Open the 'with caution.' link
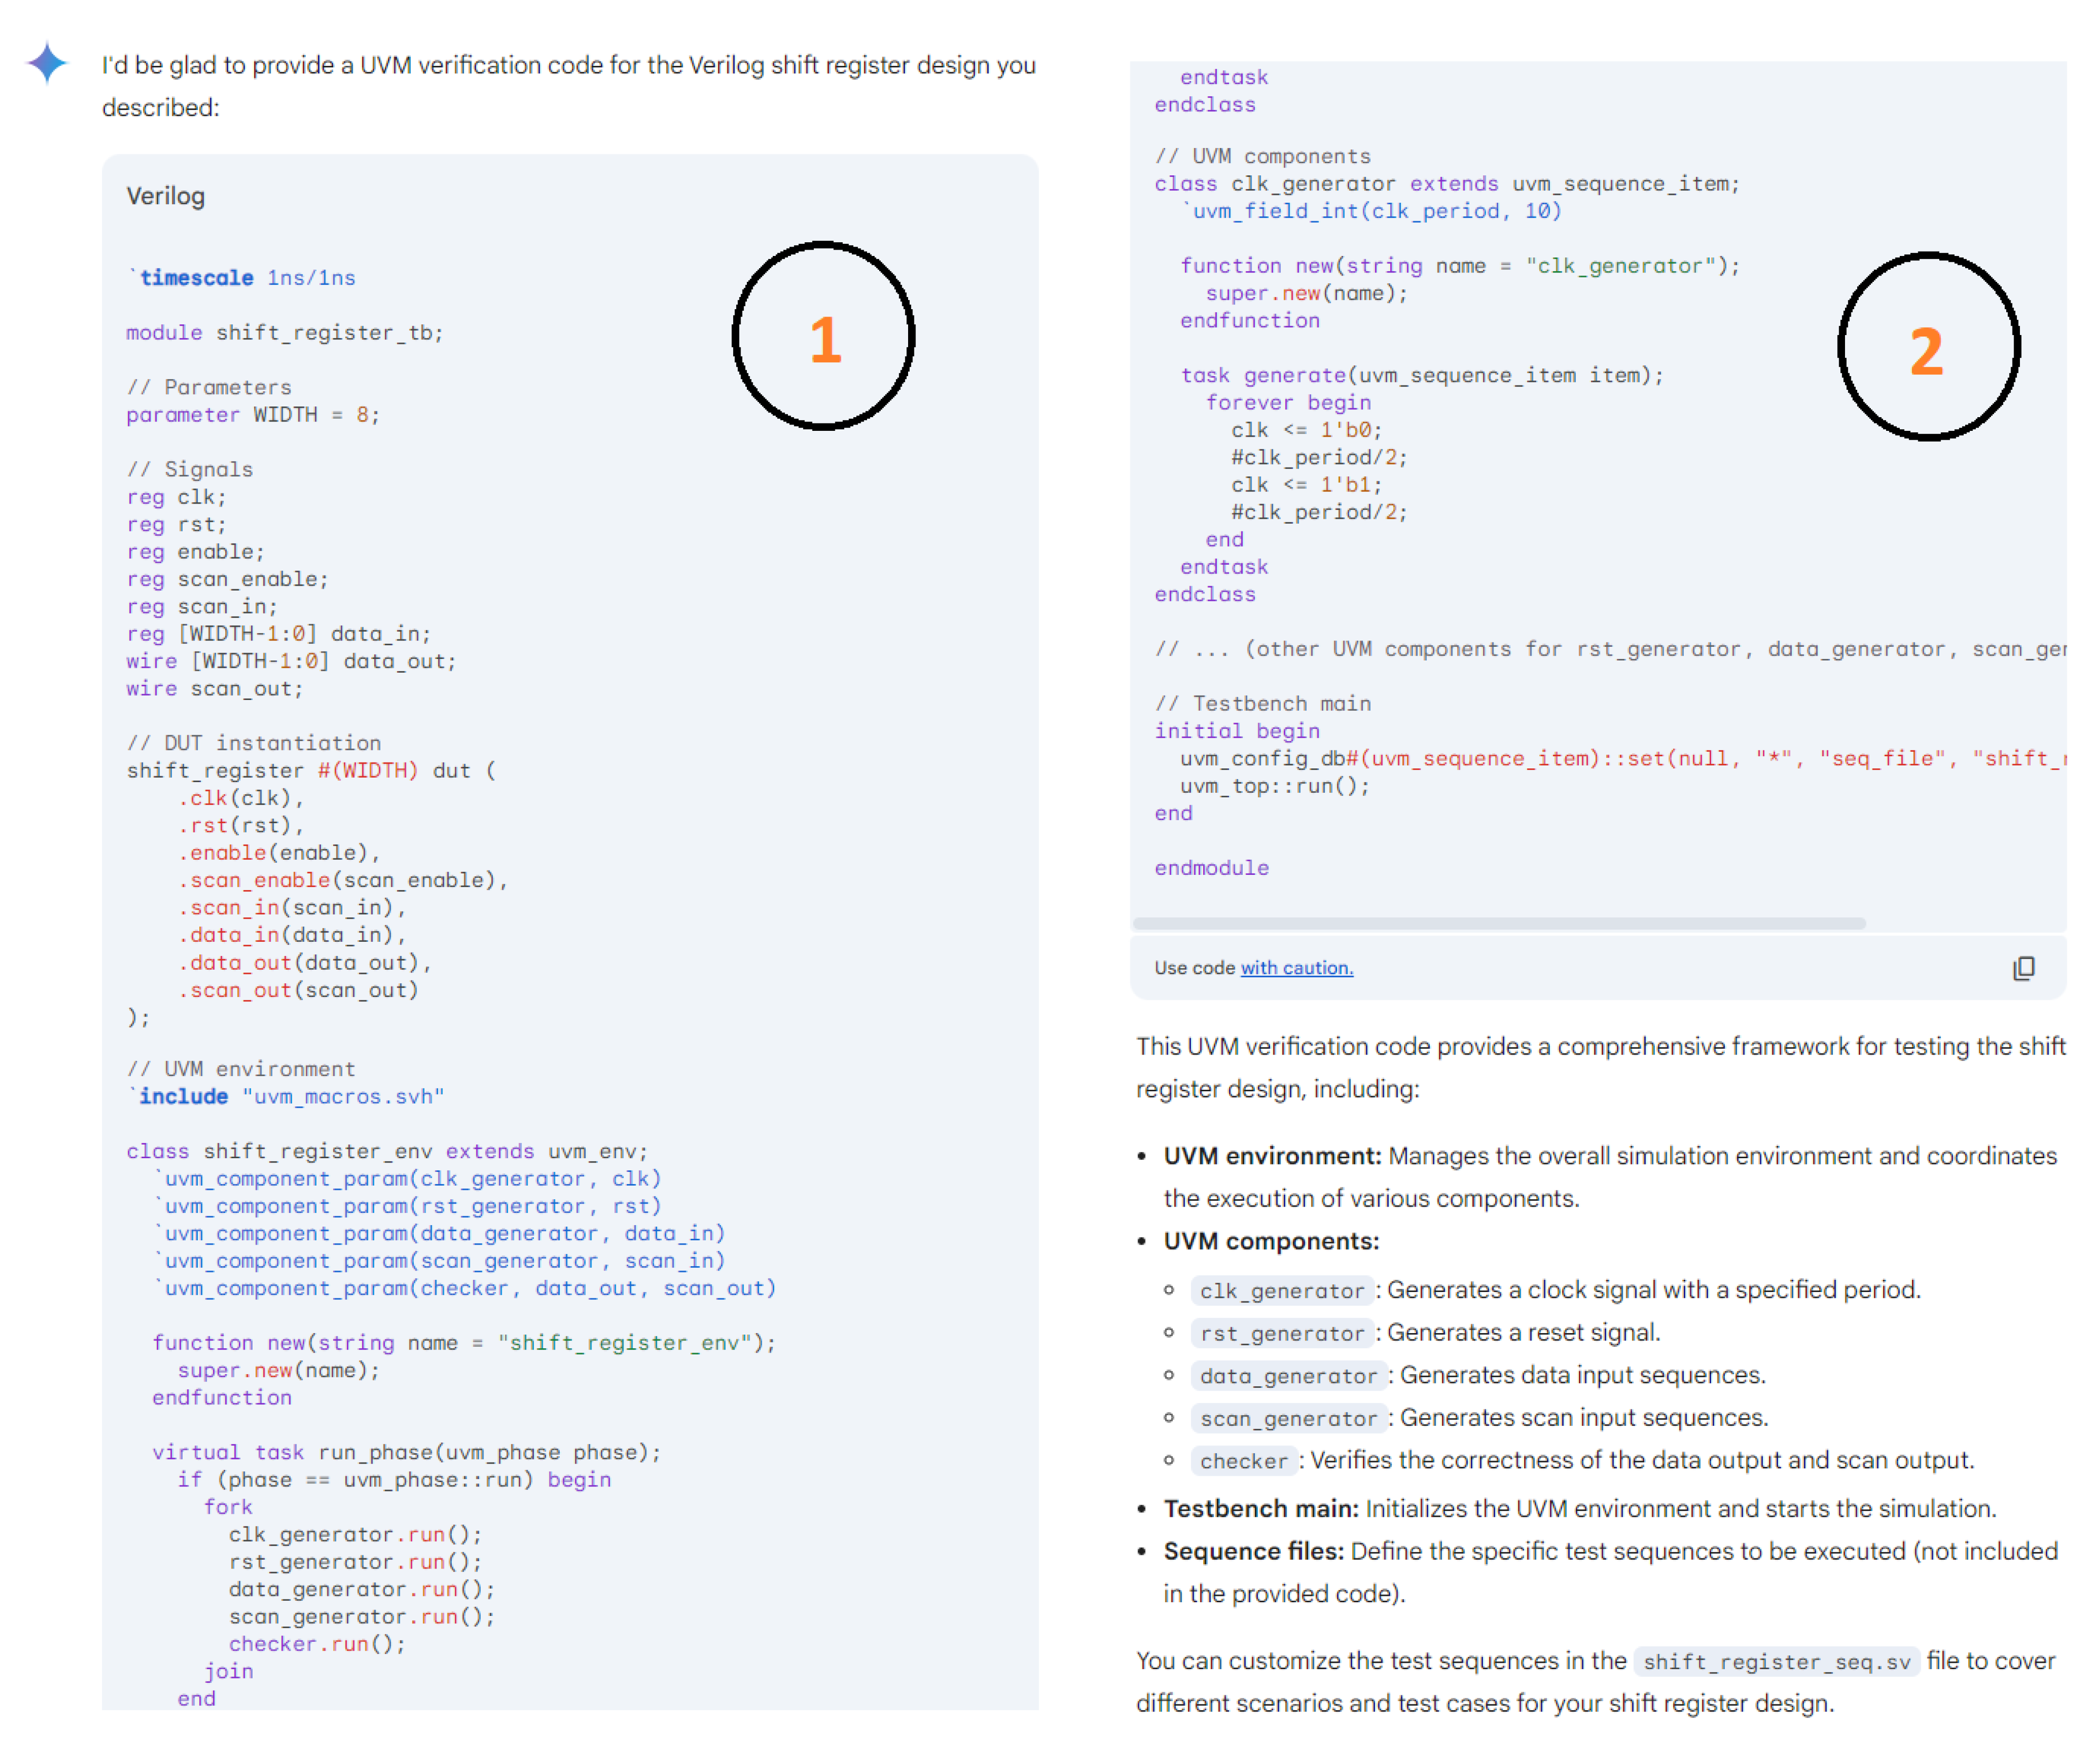 point(1296,967)
